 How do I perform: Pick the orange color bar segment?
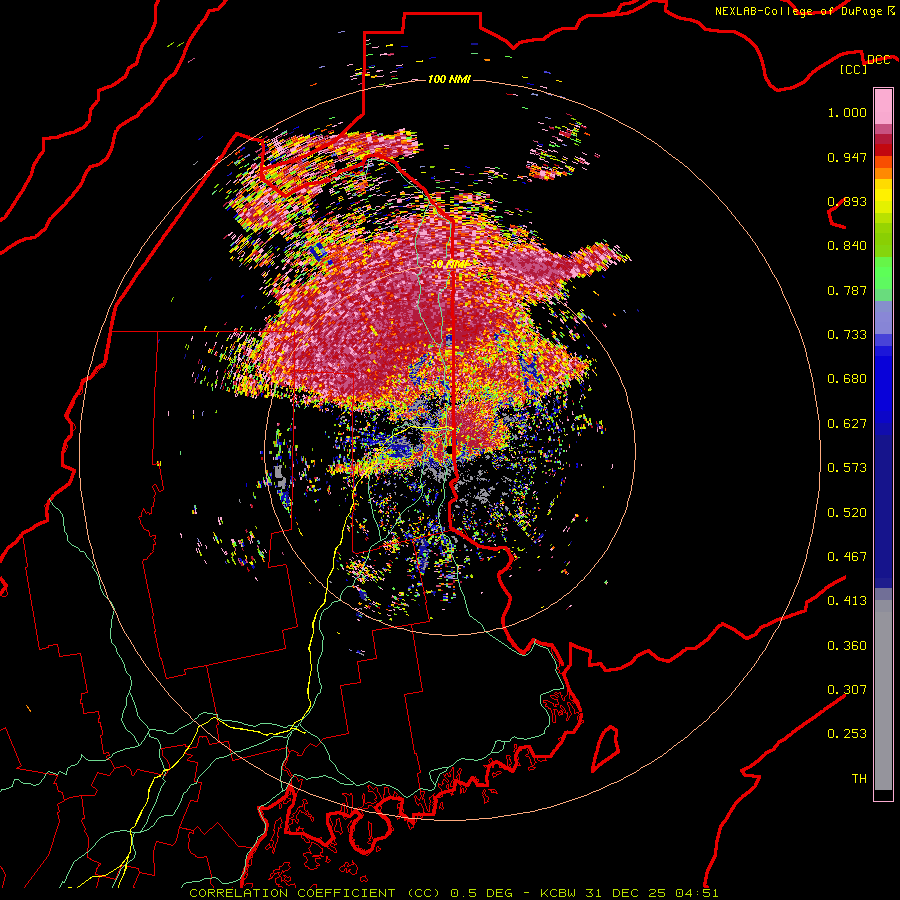[883, 173]
